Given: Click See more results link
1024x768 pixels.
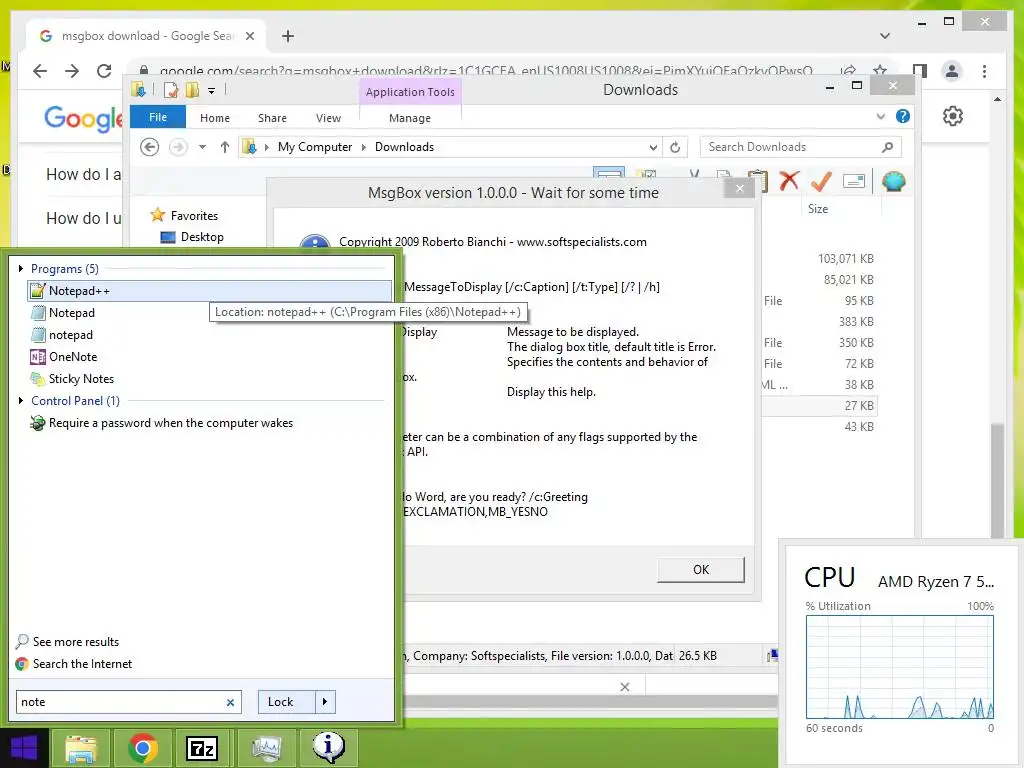Looking at the screenshot, I should 67,641.
